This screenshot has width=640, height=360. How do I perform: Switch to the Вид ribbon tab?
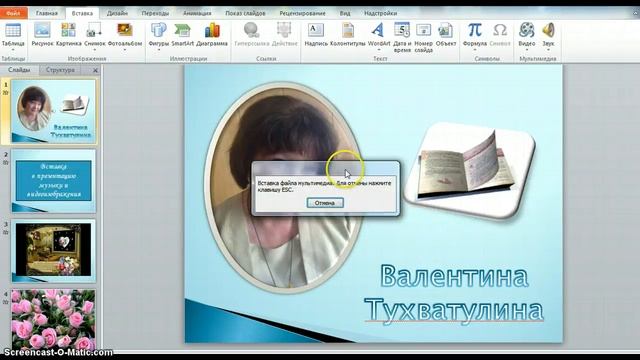(345, 13)
